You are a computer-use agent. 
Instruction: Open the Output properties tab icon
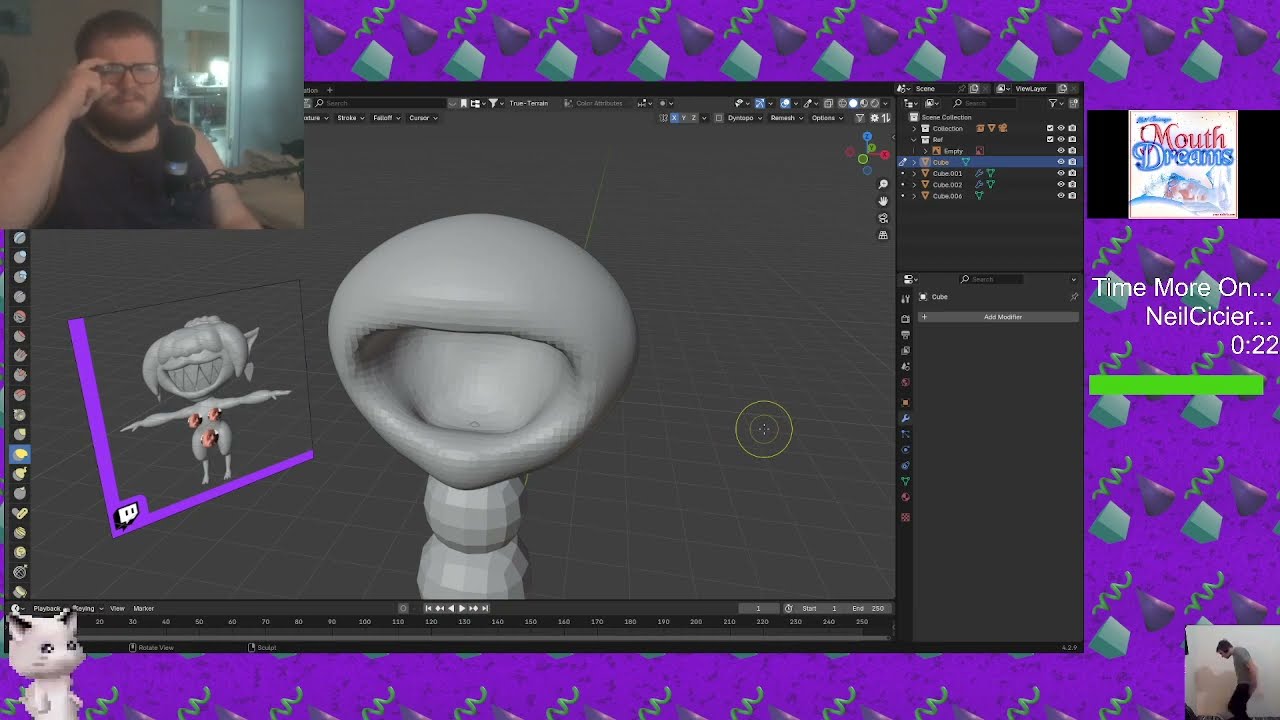coord(906,335)
